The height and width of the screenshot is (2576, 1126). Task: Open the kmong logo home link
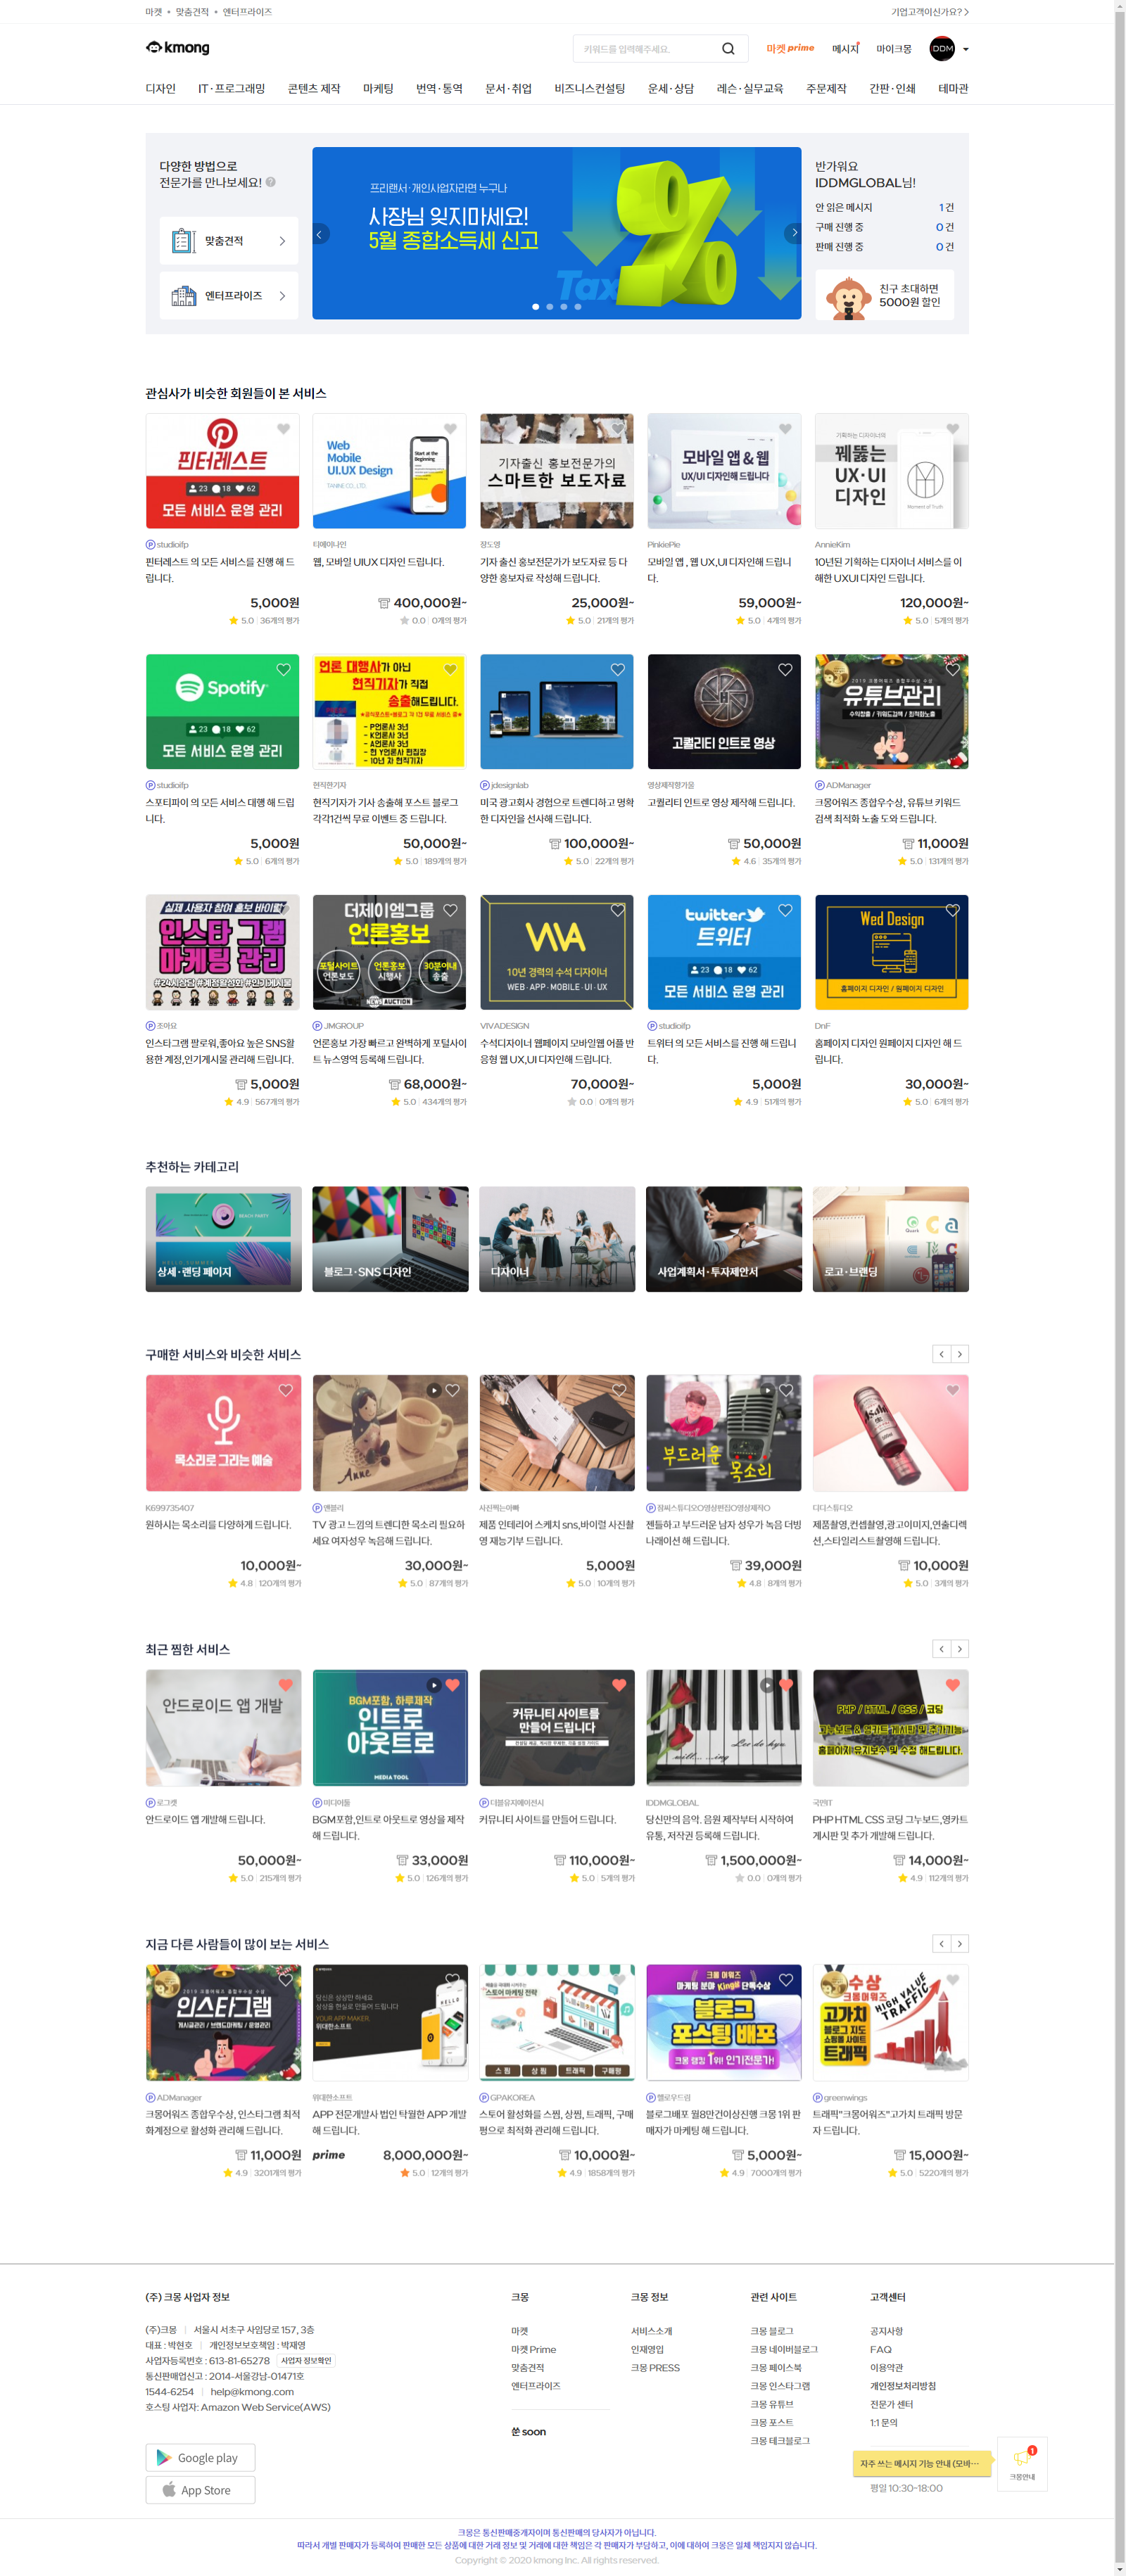(178, 48)
